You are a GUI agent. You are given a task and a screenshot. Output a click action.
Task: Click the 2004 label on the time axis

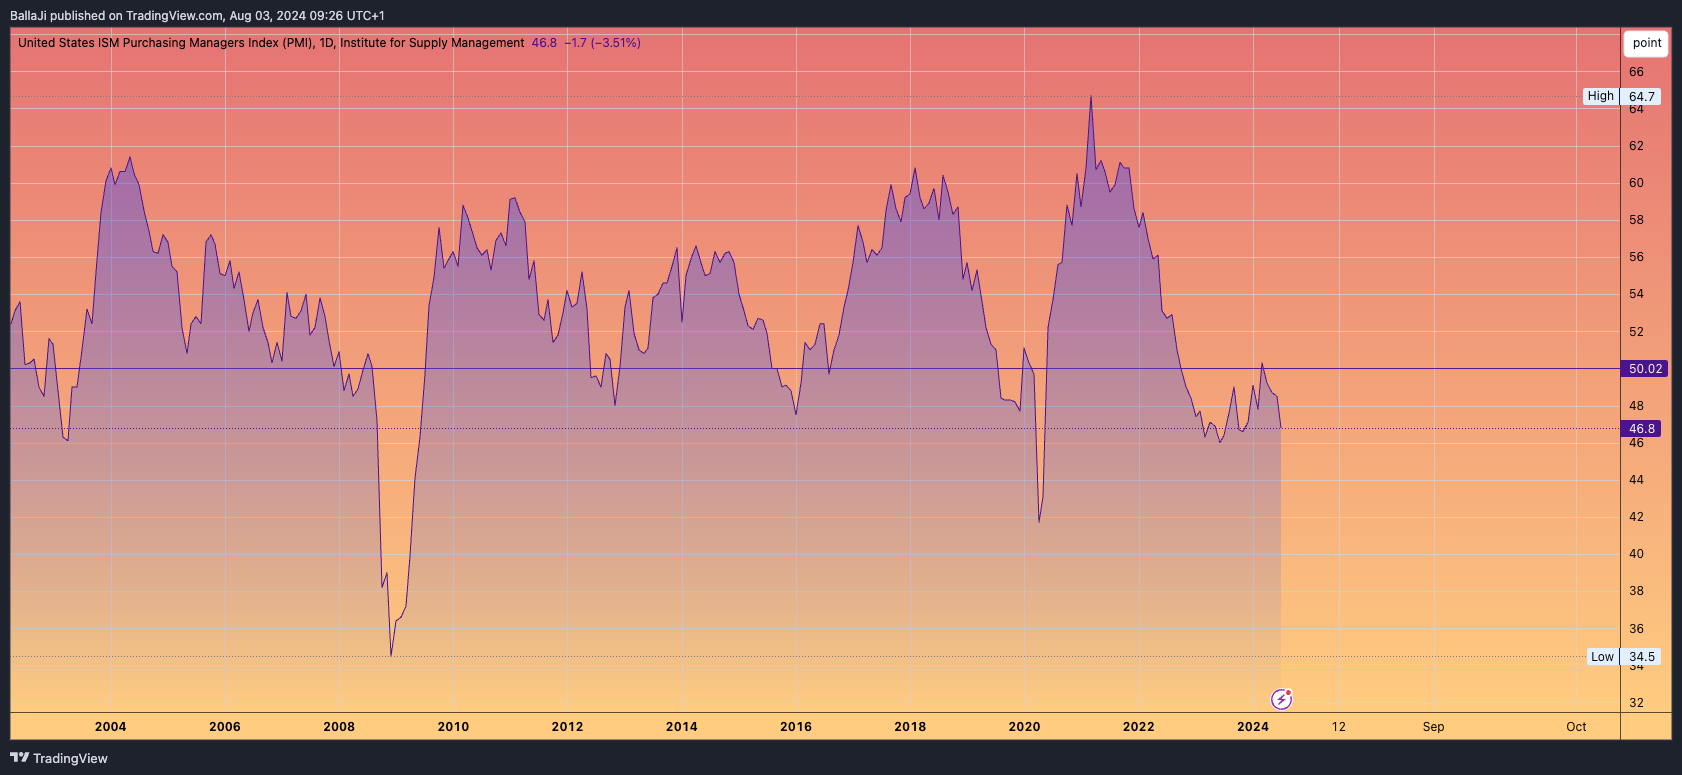click(110, 727)
